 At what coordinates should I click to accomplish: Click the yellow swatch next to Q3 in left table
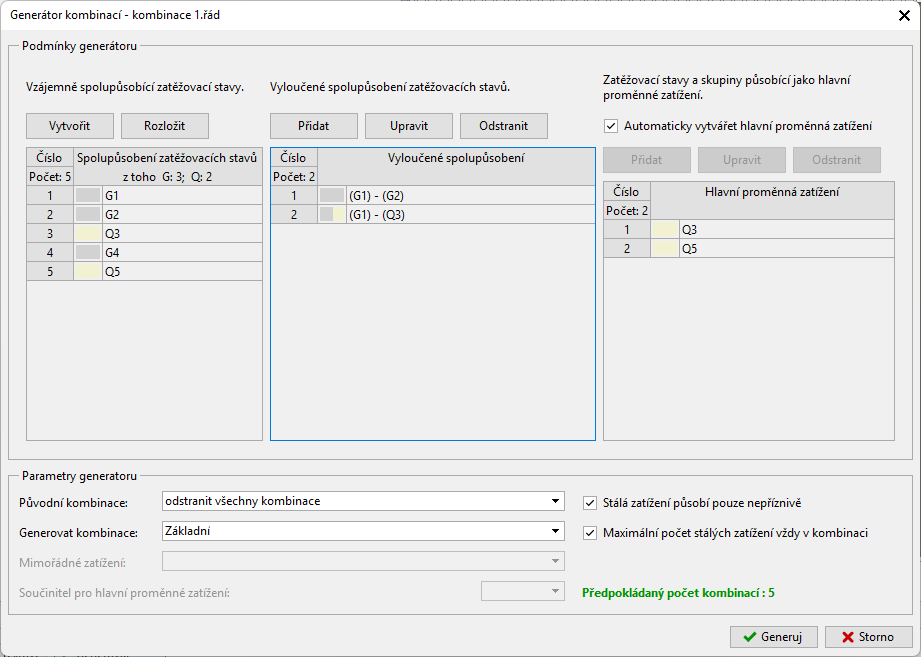coord(88,233)
